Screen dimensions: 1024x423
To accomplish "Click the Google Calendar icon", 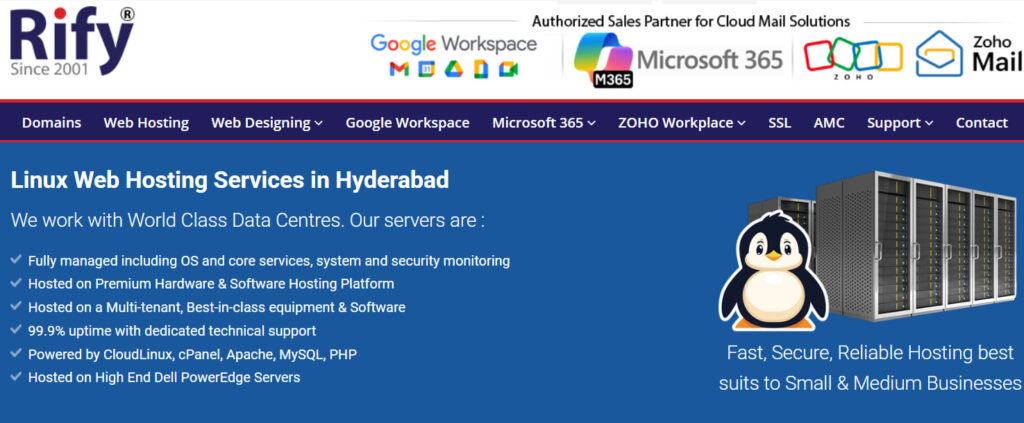I will pos(426,69).
